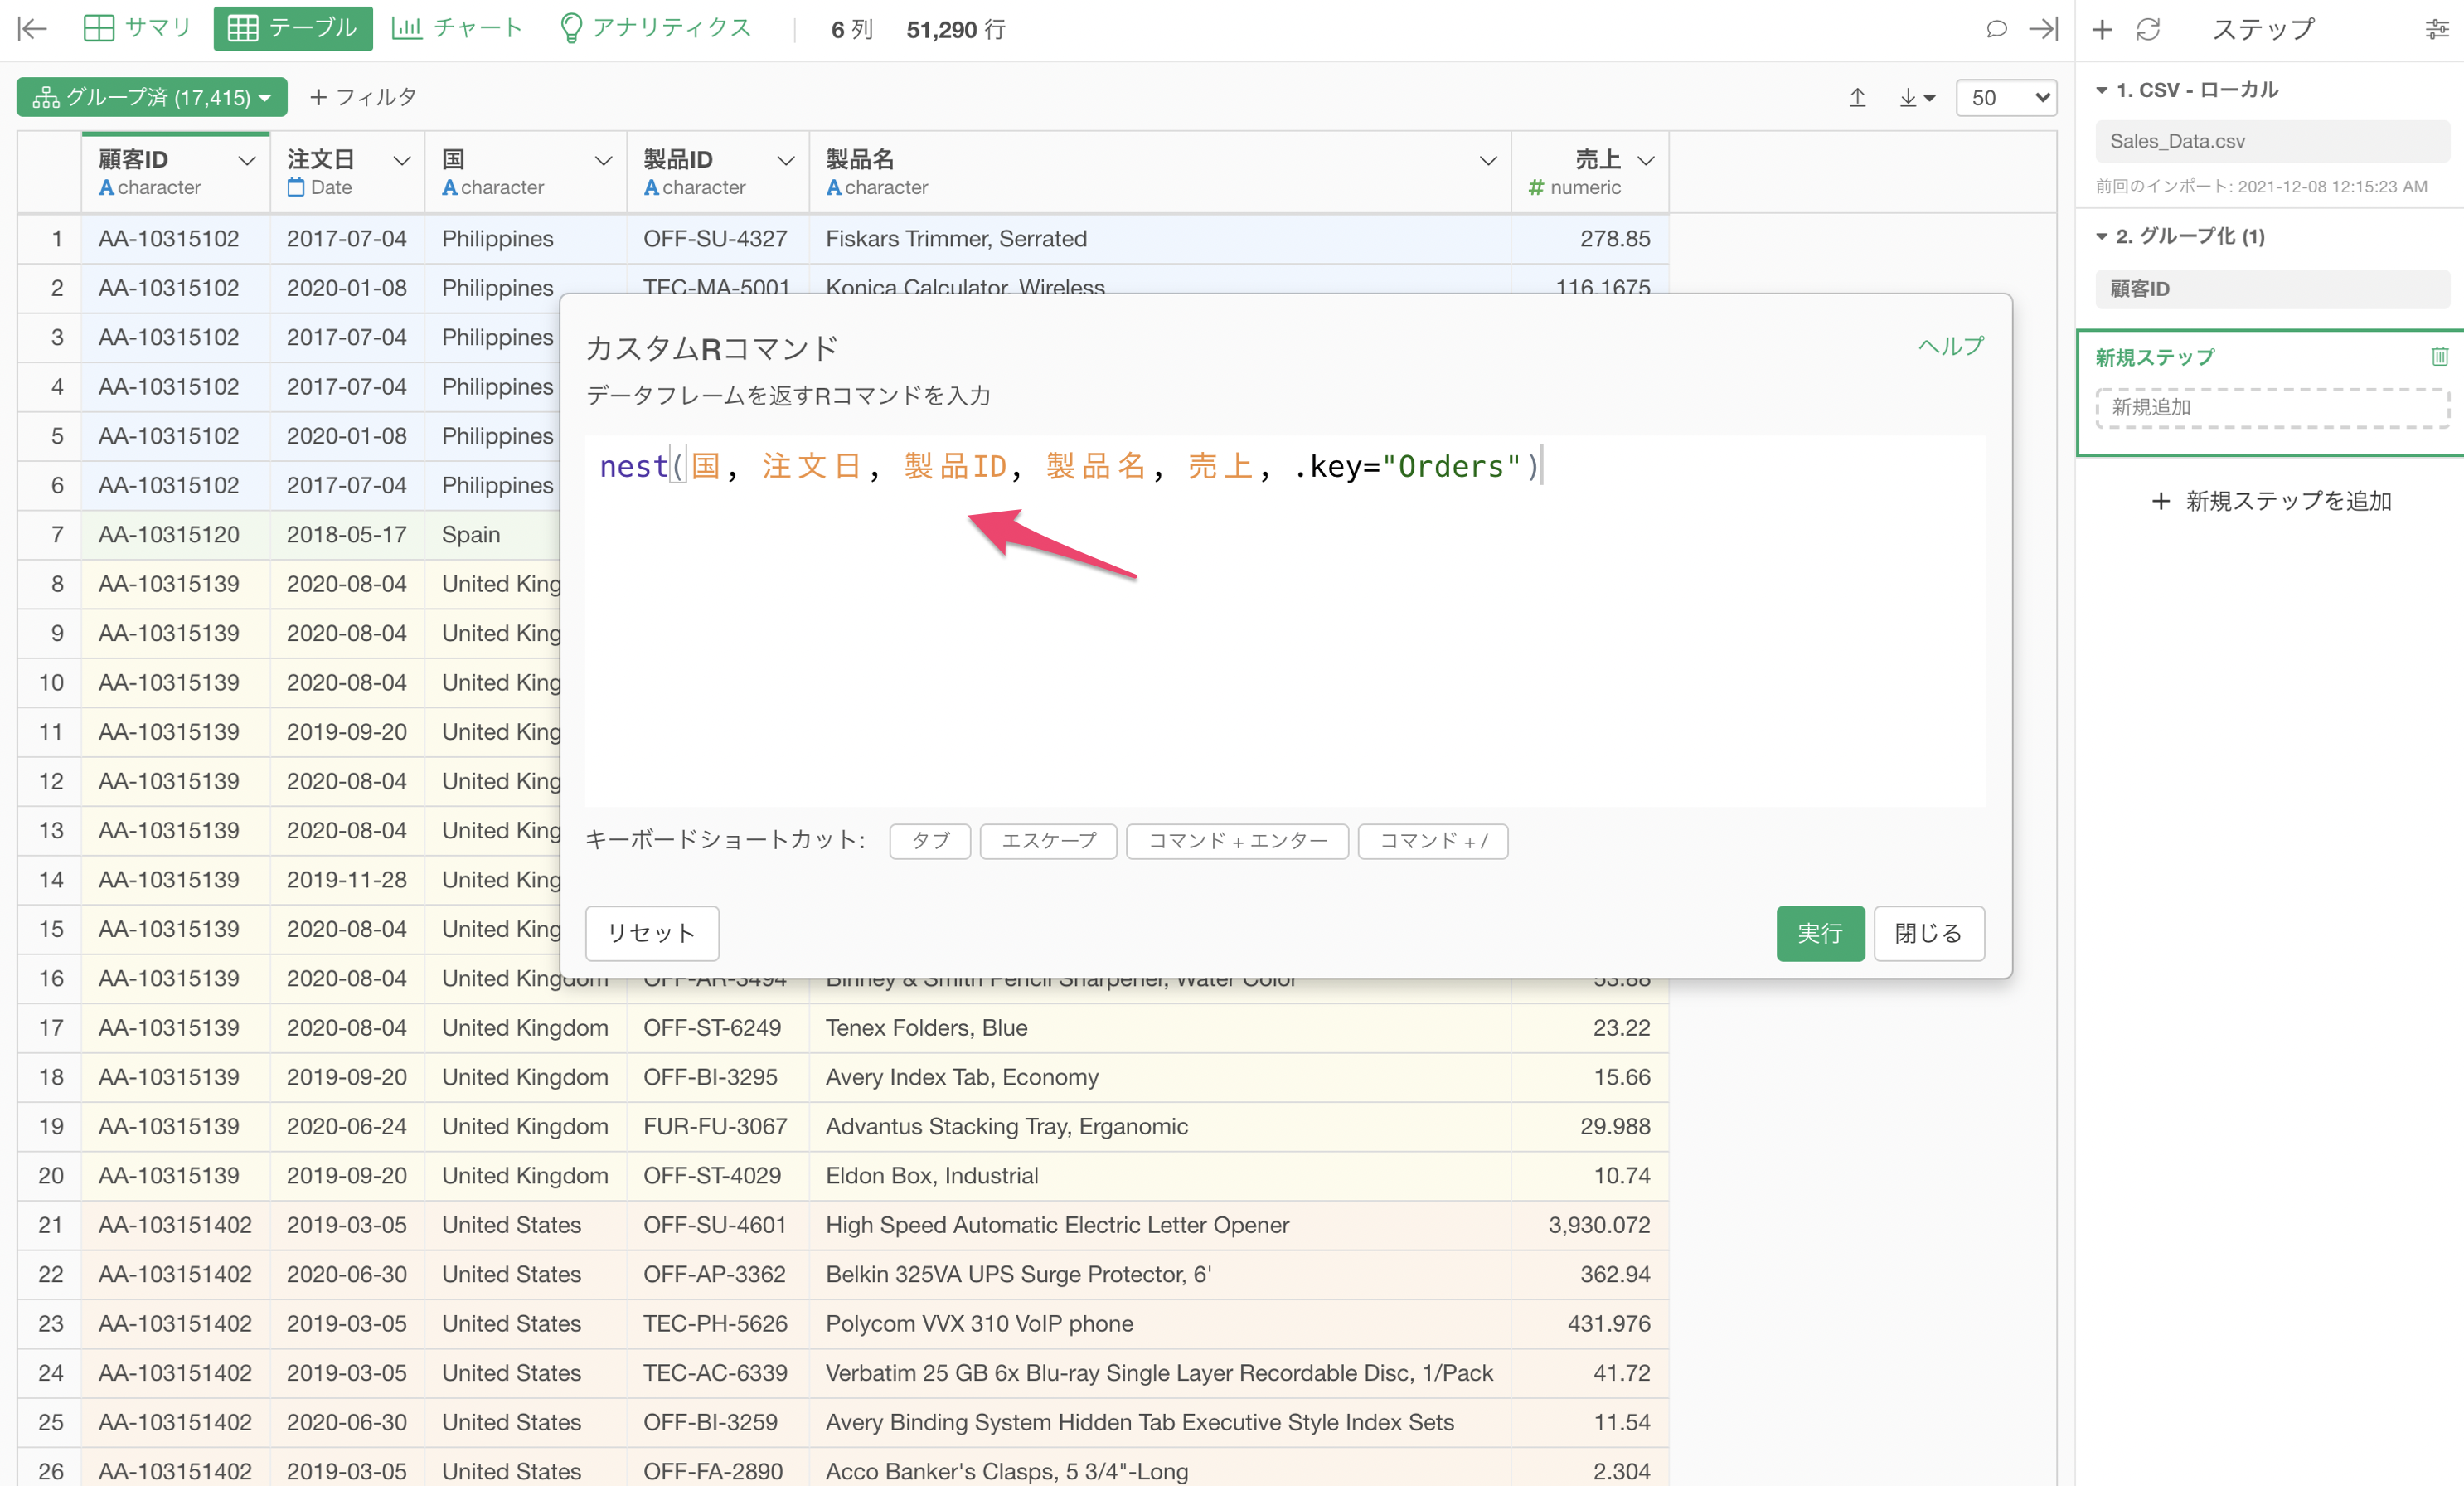Select cell FUR-FU-3067
This screenshot has height=1486, width=2464.
tap(718, 1127)
